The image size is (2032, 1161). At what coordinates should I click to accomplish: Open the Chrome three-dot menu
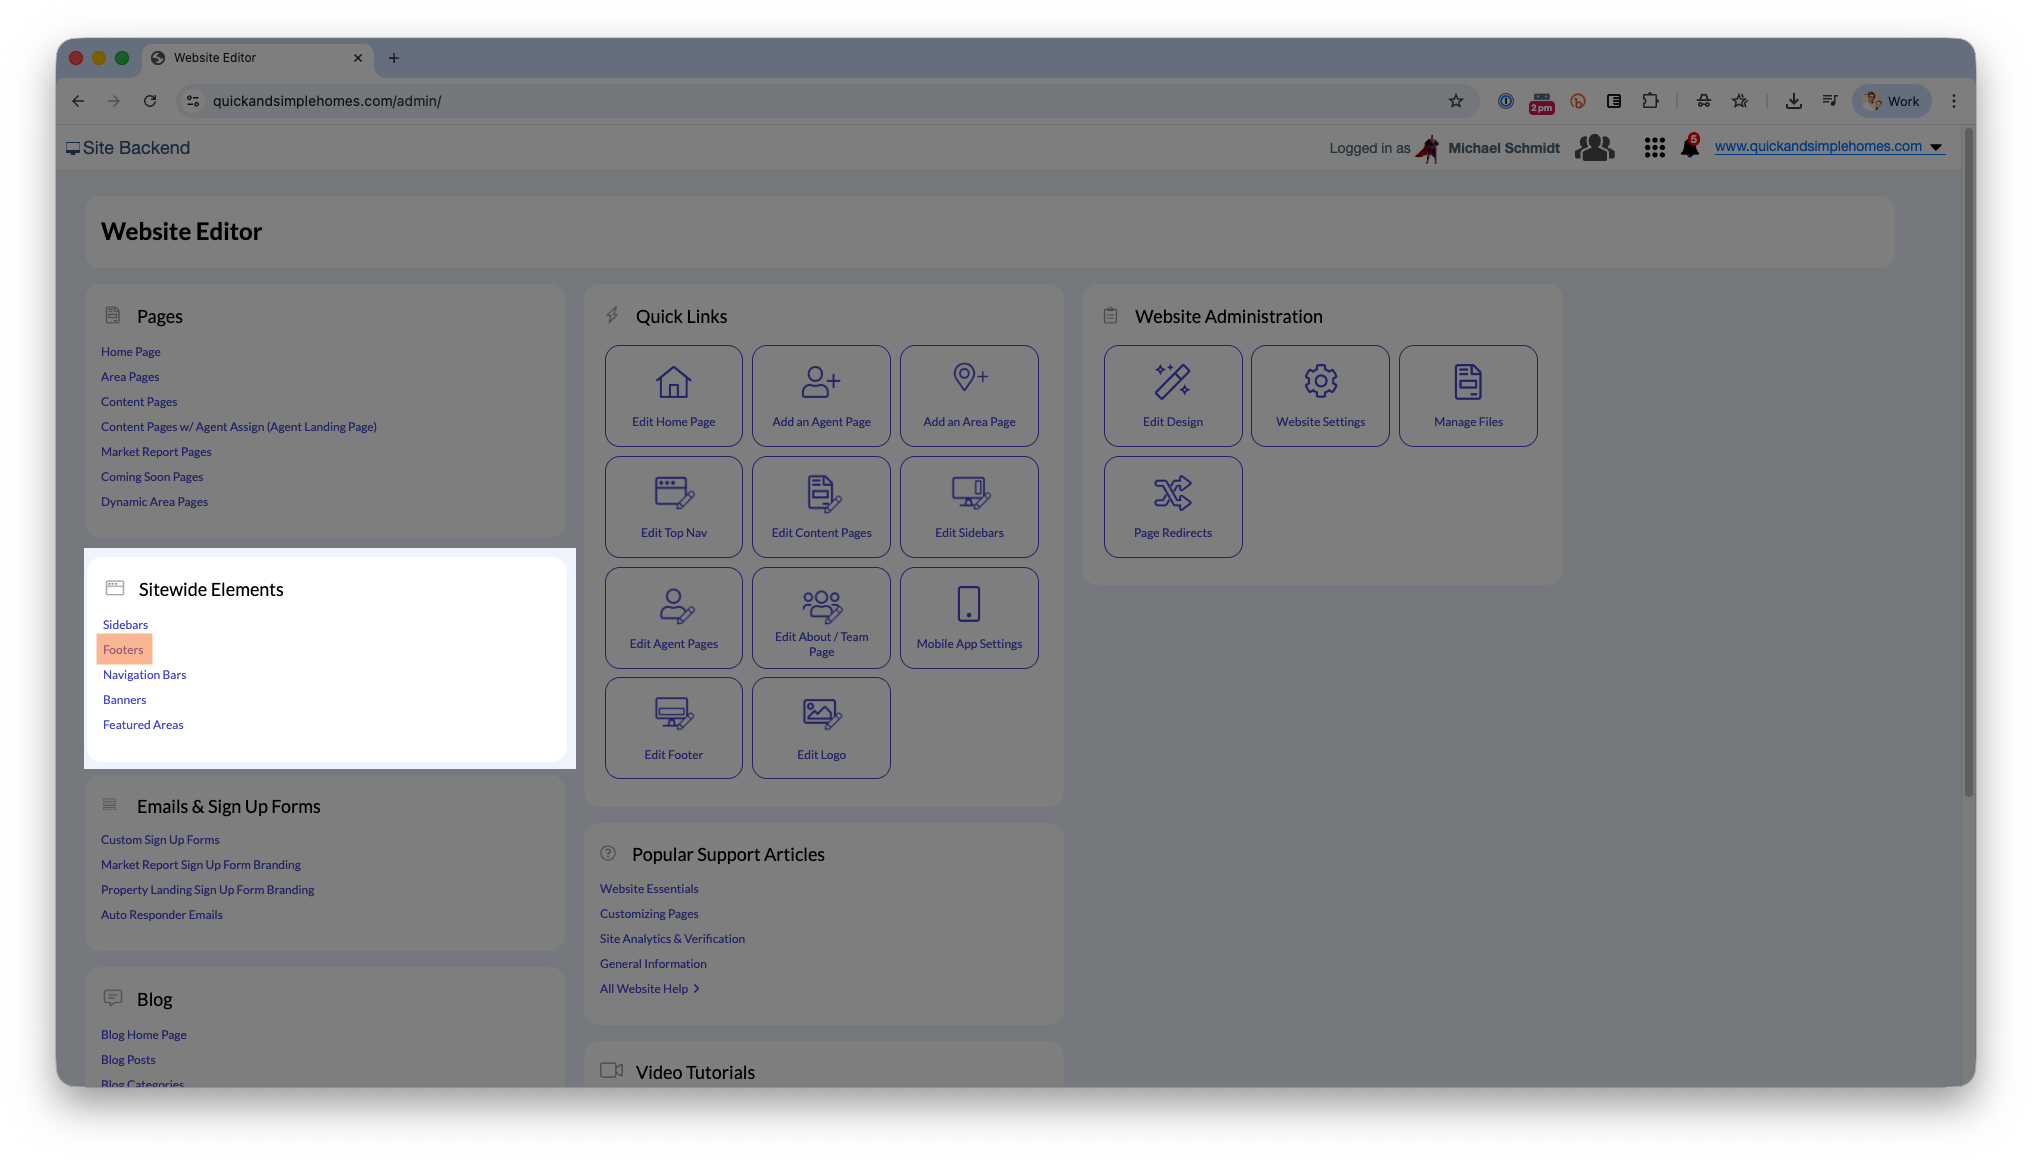[x=1953, y=101]
